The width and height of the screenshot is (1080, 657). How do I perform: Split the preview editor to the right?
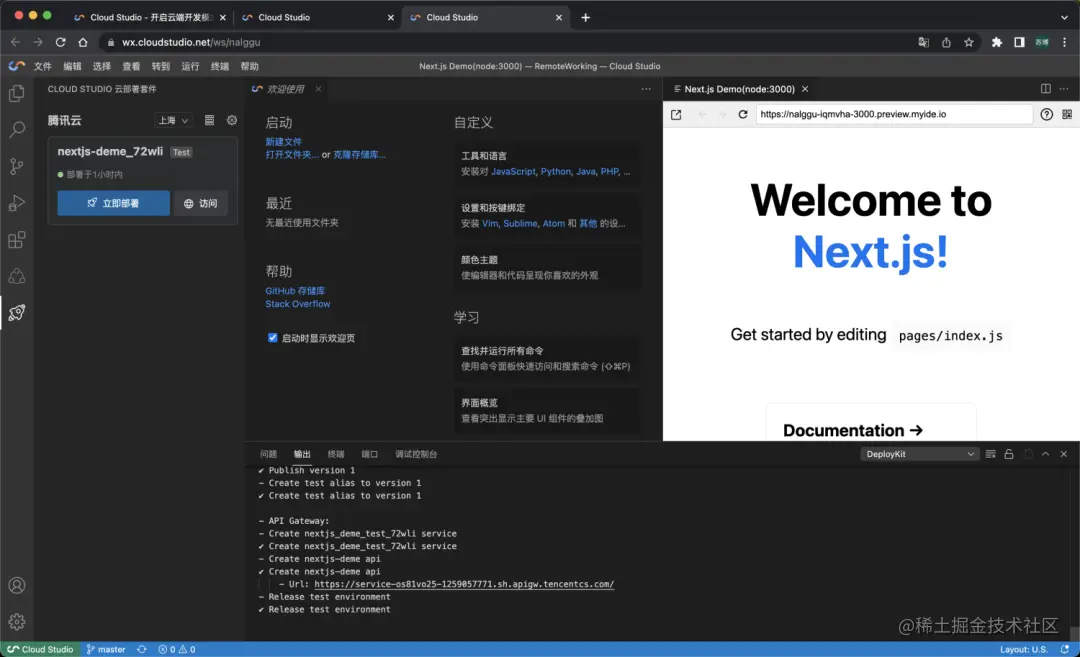tap(1046, 89)
